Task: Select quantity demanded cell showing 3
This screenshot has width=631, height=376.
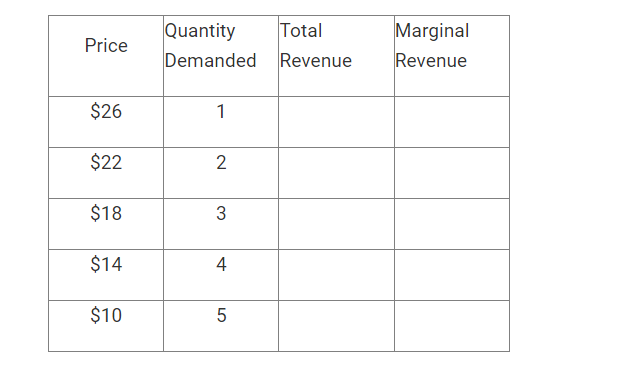Action: (x=221, y=224)
